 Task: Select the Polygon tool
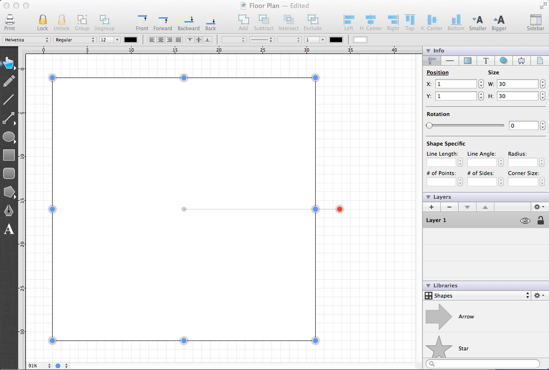(x=9, y=192)
